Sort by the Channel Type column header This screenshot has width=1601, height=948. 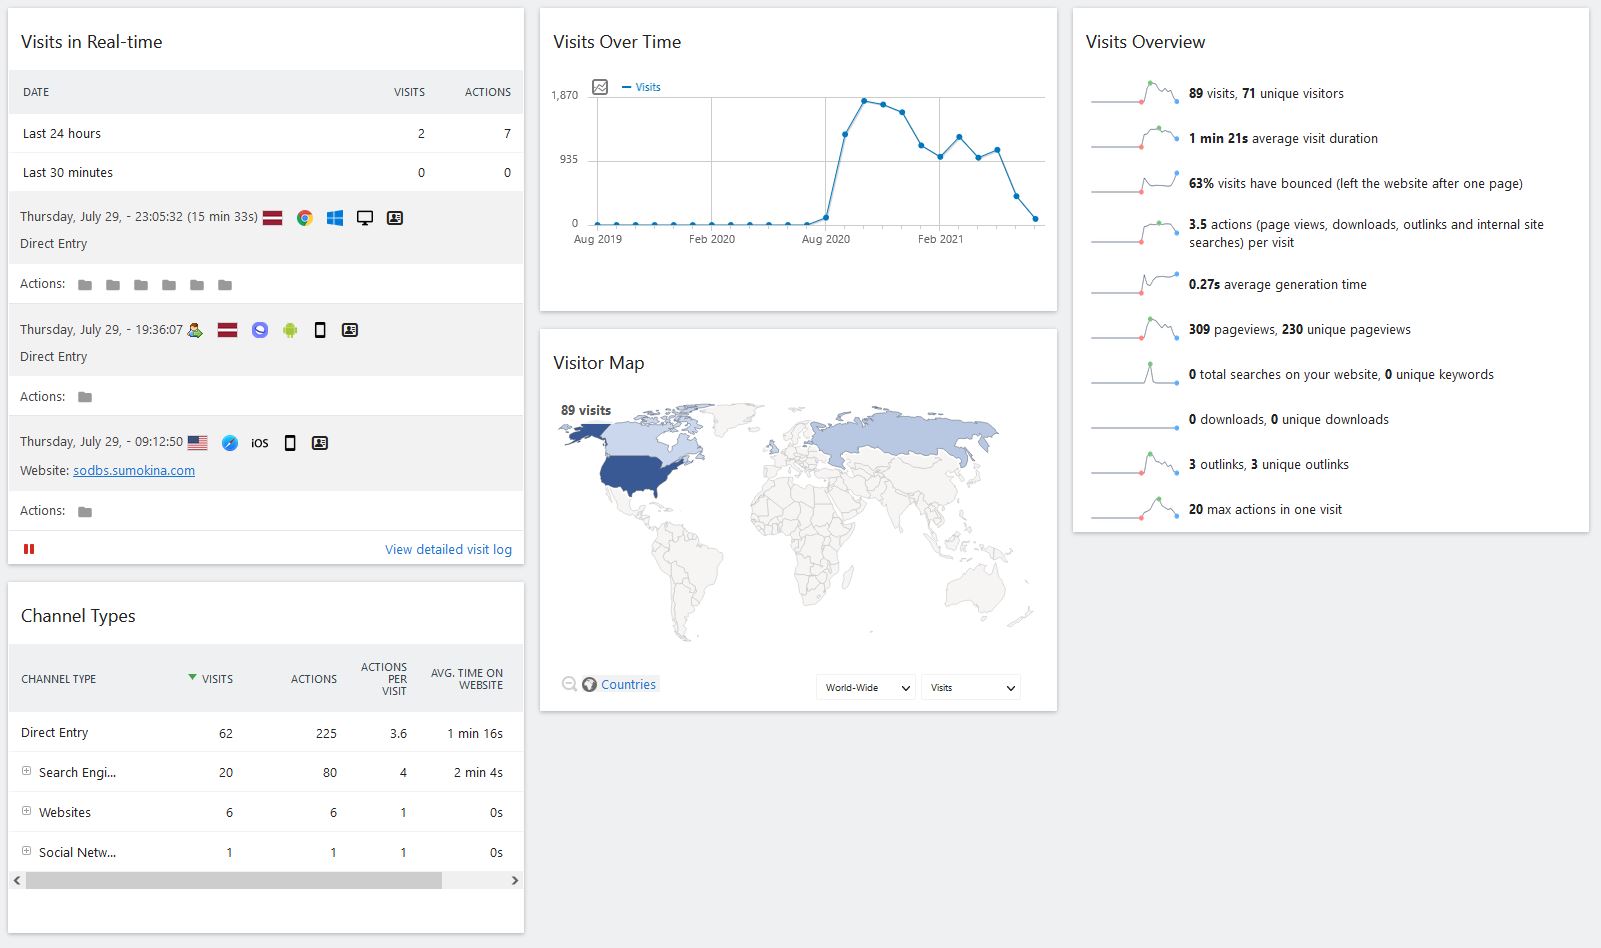pos(59,679)
